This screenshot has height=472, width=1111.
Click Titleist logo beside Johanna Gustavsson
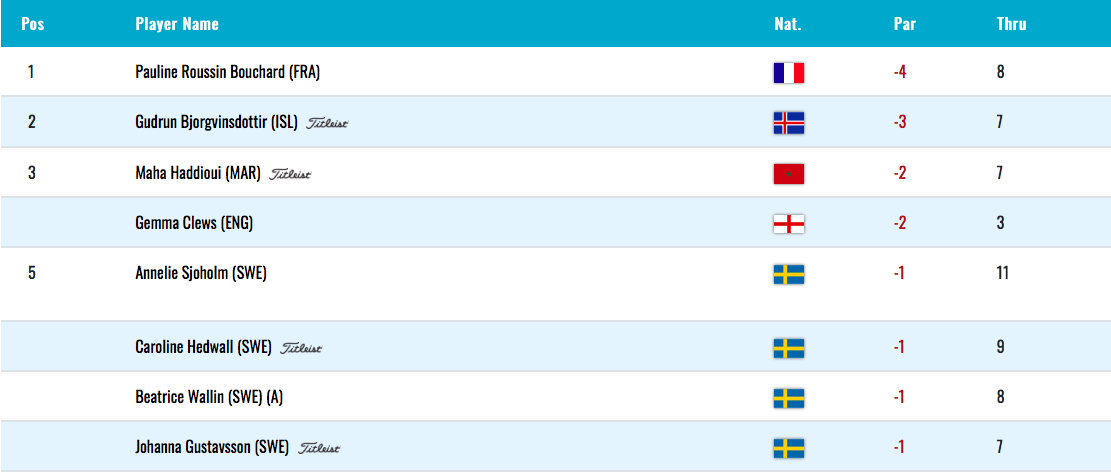pyautogui.click(x=320, y=449)
